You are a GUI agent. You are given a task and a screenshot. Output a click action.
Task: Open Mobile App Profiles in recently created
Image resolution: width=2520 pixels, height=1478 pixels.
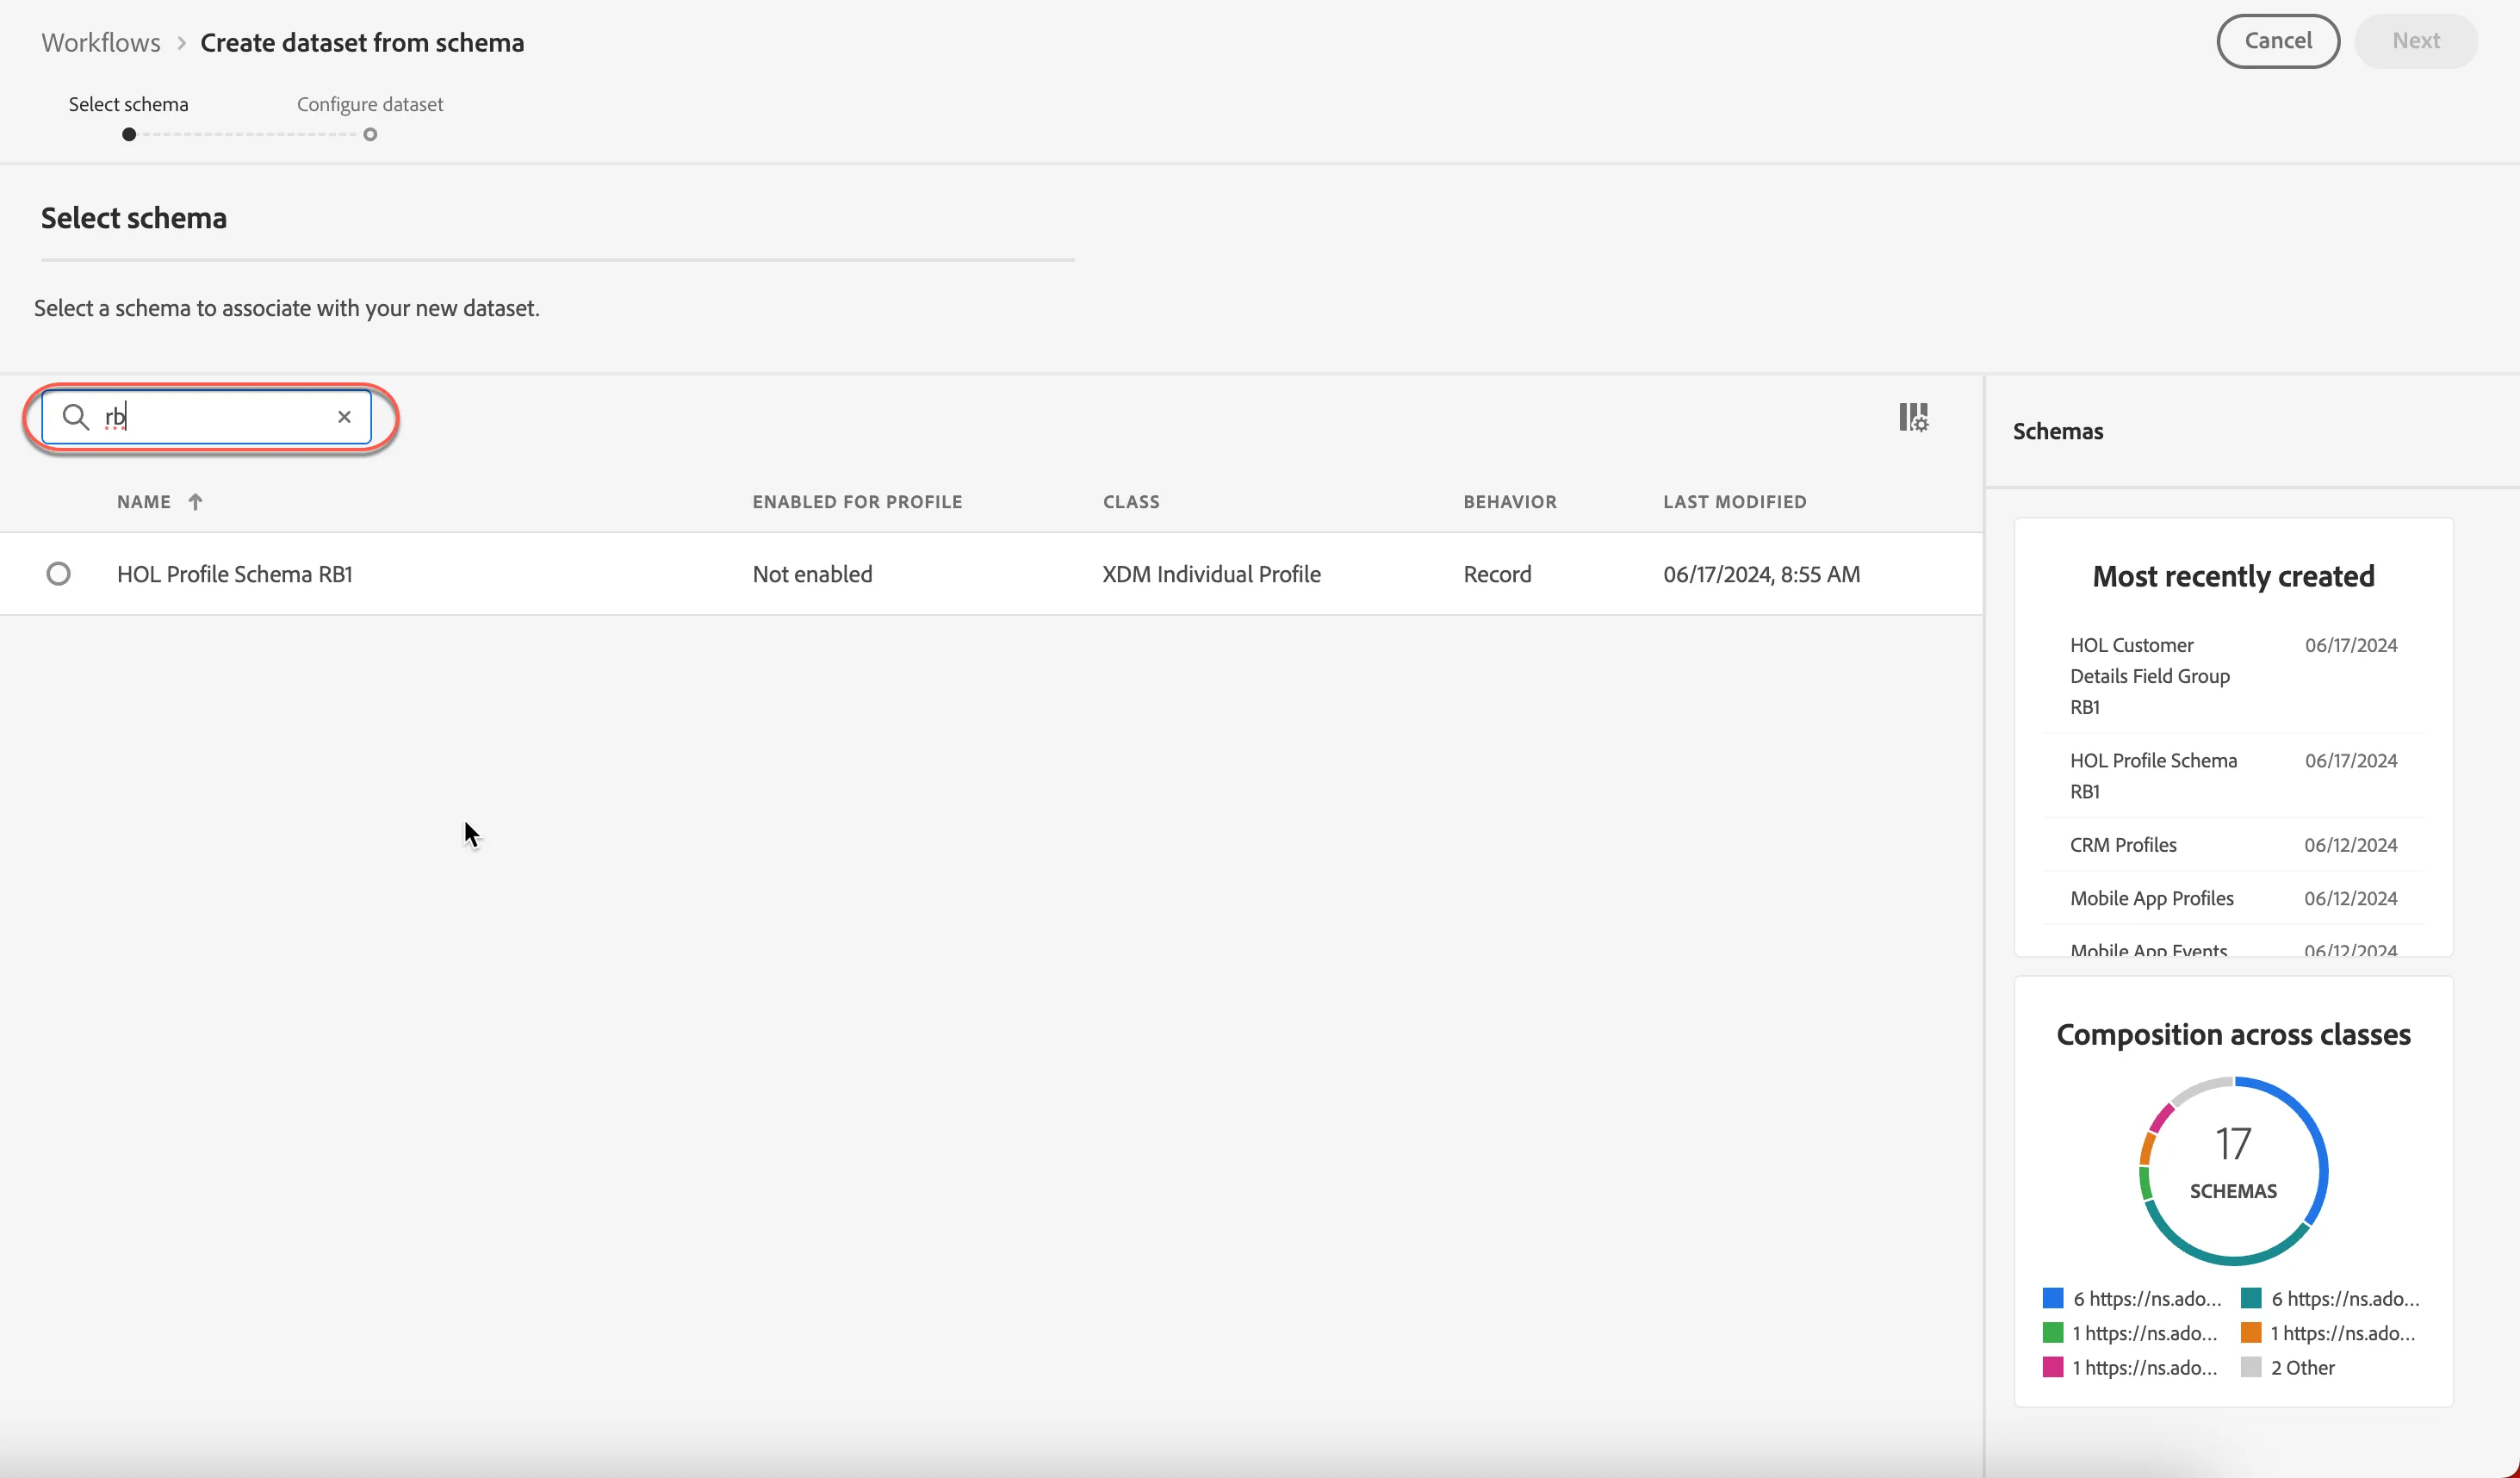tap(2151, 898)
